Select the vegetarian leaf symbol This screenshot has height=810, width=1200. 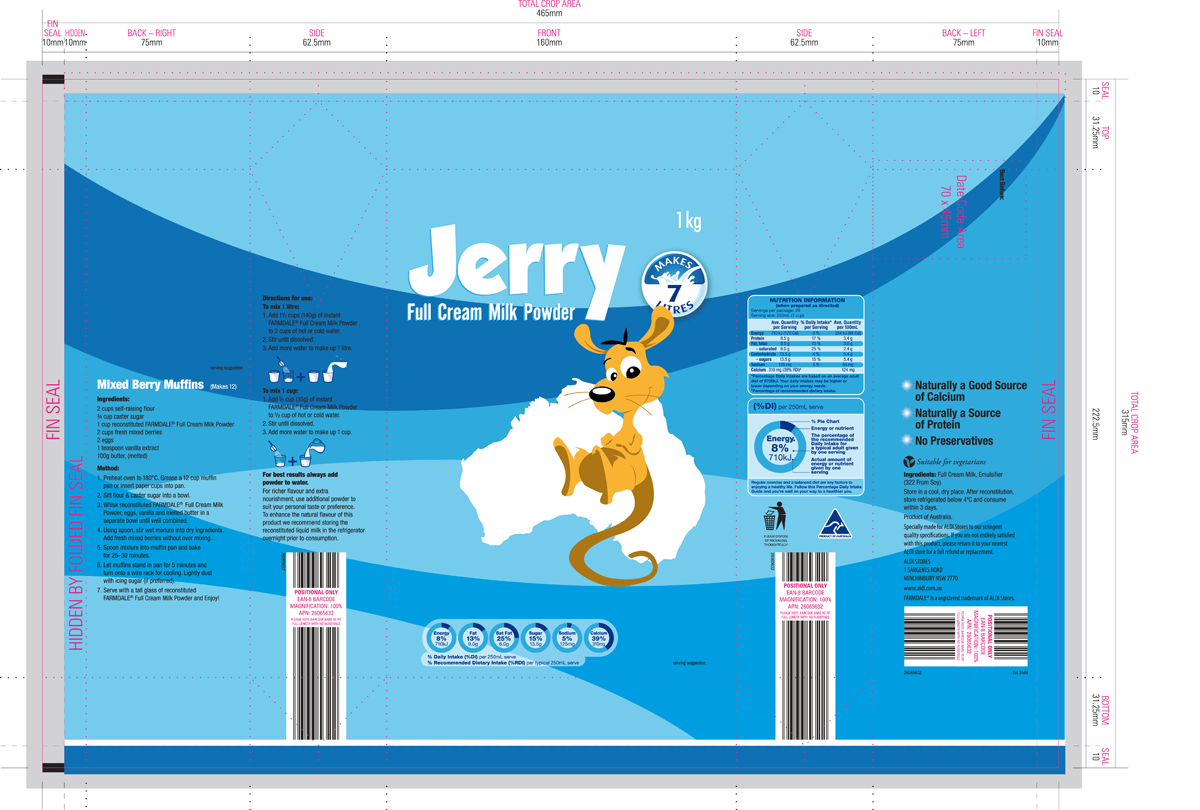[x=909, y=462]
